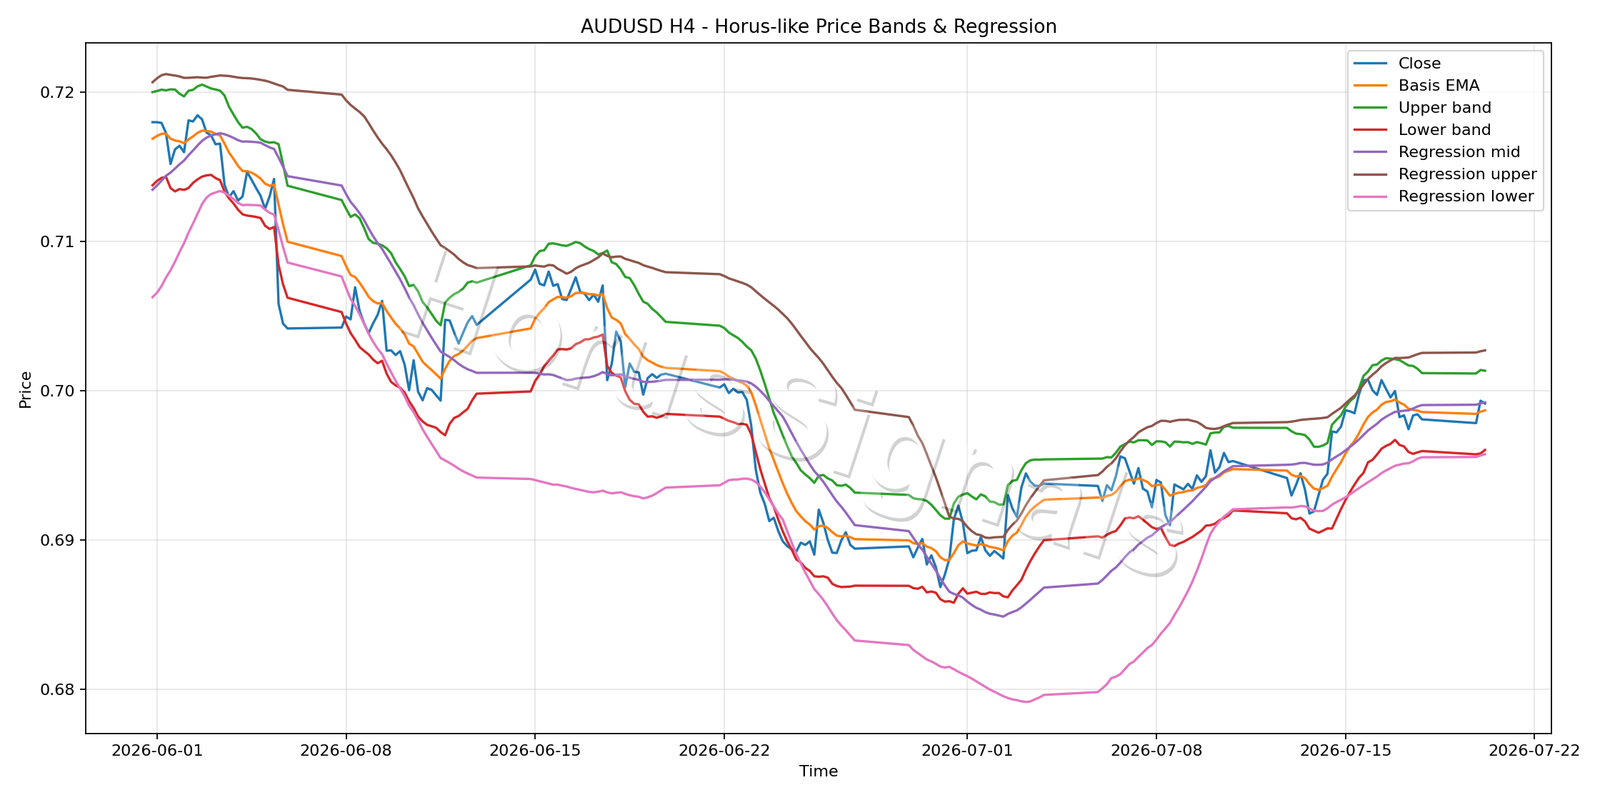1600x800 pixels.
Task: Click the y-axis tick label 0.70
Action: [x=57, y=391]
